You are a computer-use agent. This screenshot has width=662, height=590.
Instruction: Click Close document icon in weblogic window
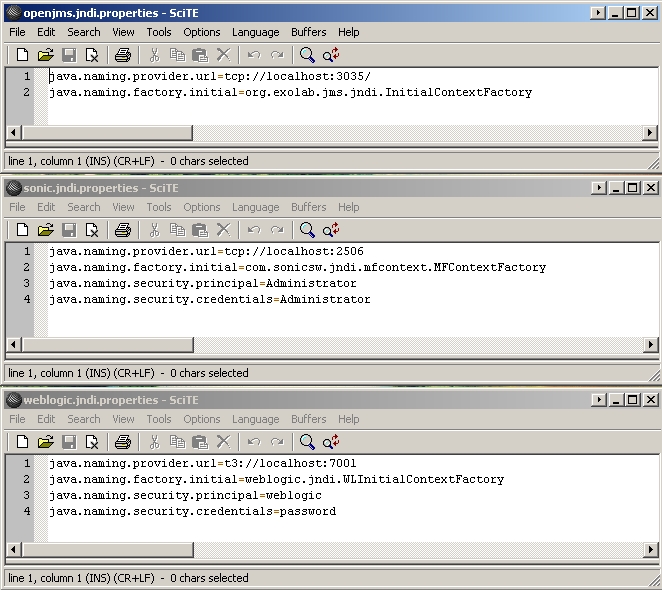click(92, 442)
